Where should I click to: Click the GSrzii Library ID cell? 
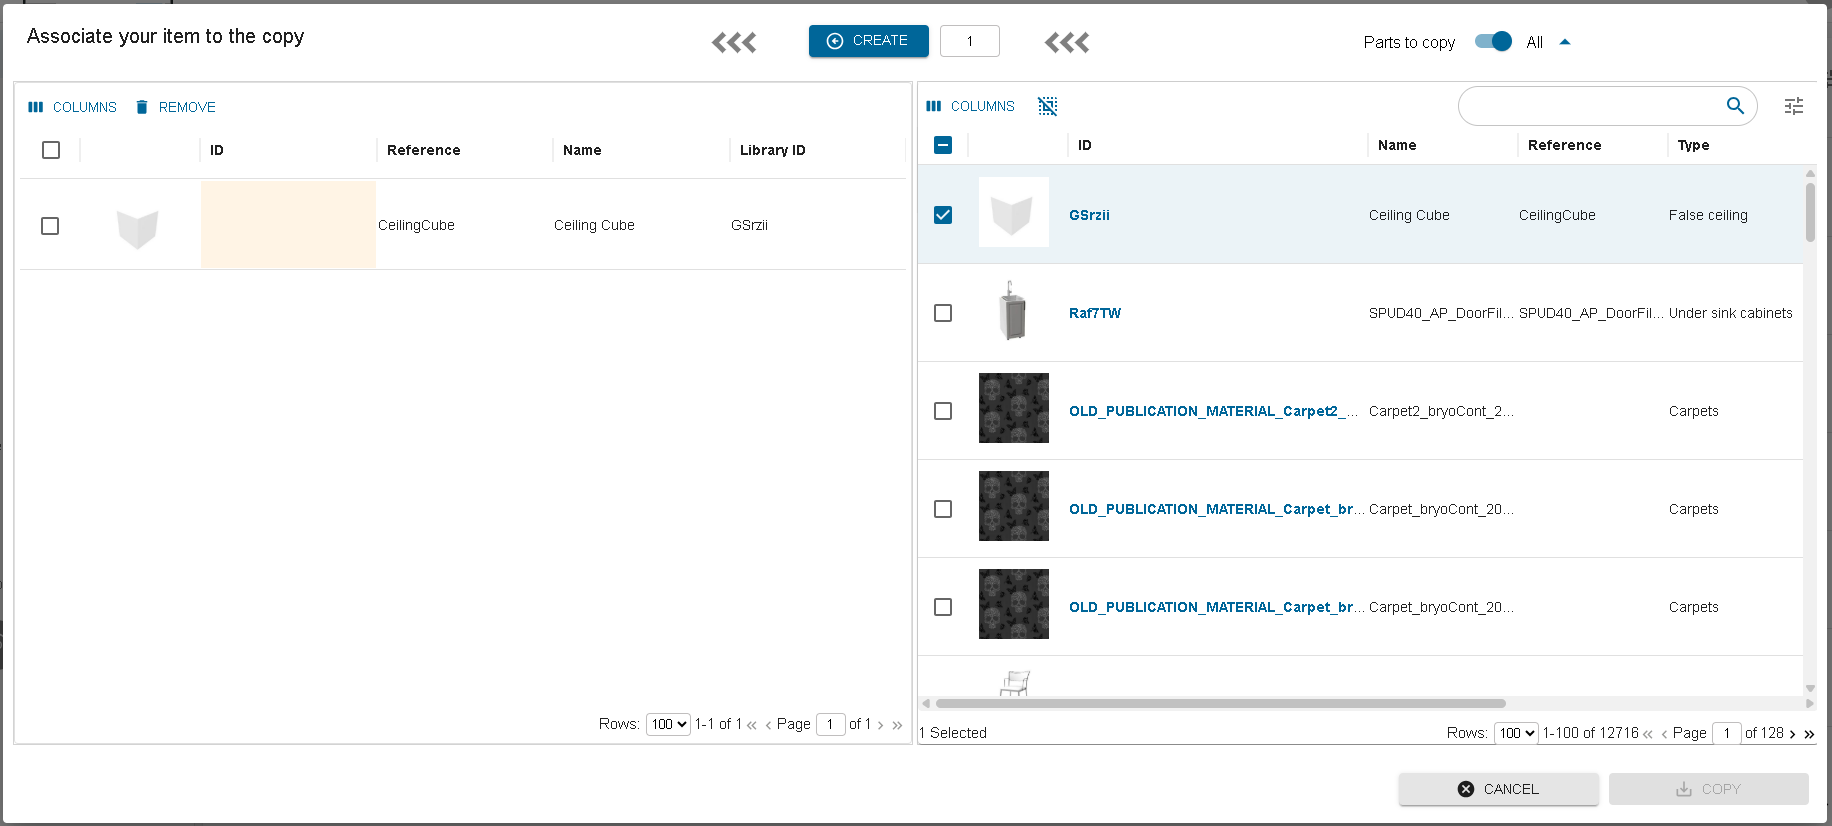(749, 225)
